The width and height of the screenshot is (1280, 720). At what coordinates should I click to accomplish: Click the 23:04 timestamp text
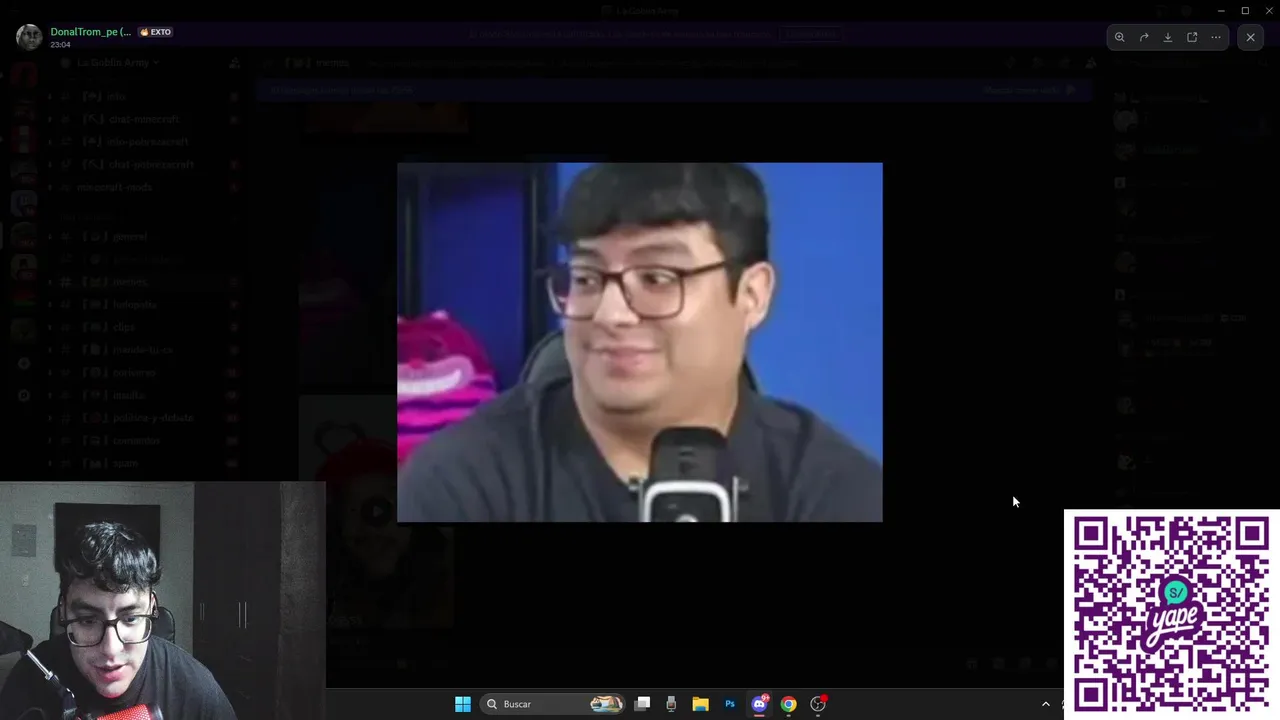60,45
